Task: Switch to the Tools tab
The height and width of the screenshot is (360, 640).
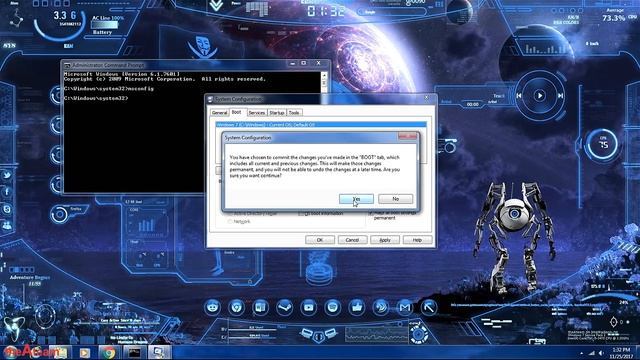Action: coord(294,113)
